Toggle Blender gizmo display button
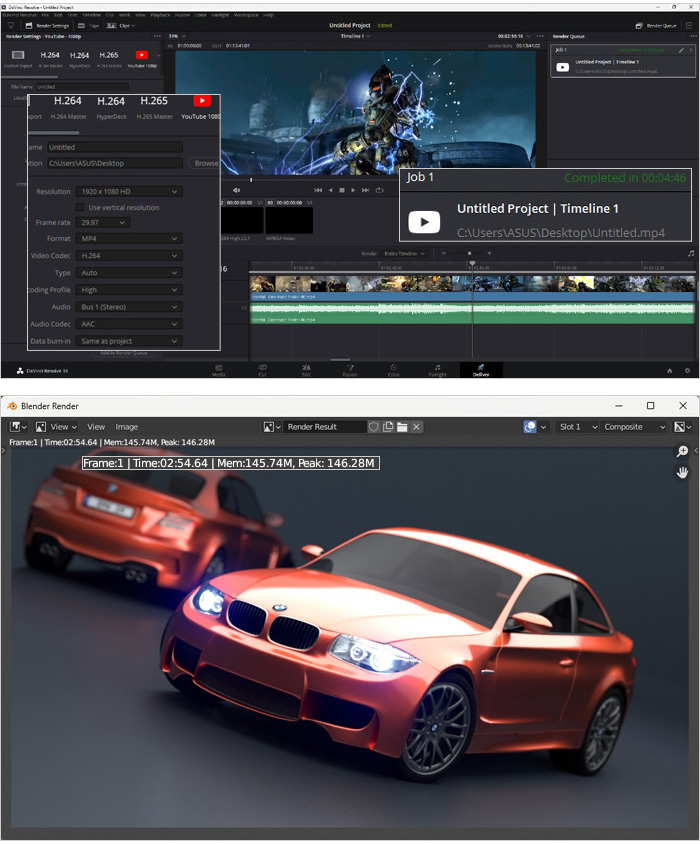Screen dimensions: 700x844 coord(530,427)
